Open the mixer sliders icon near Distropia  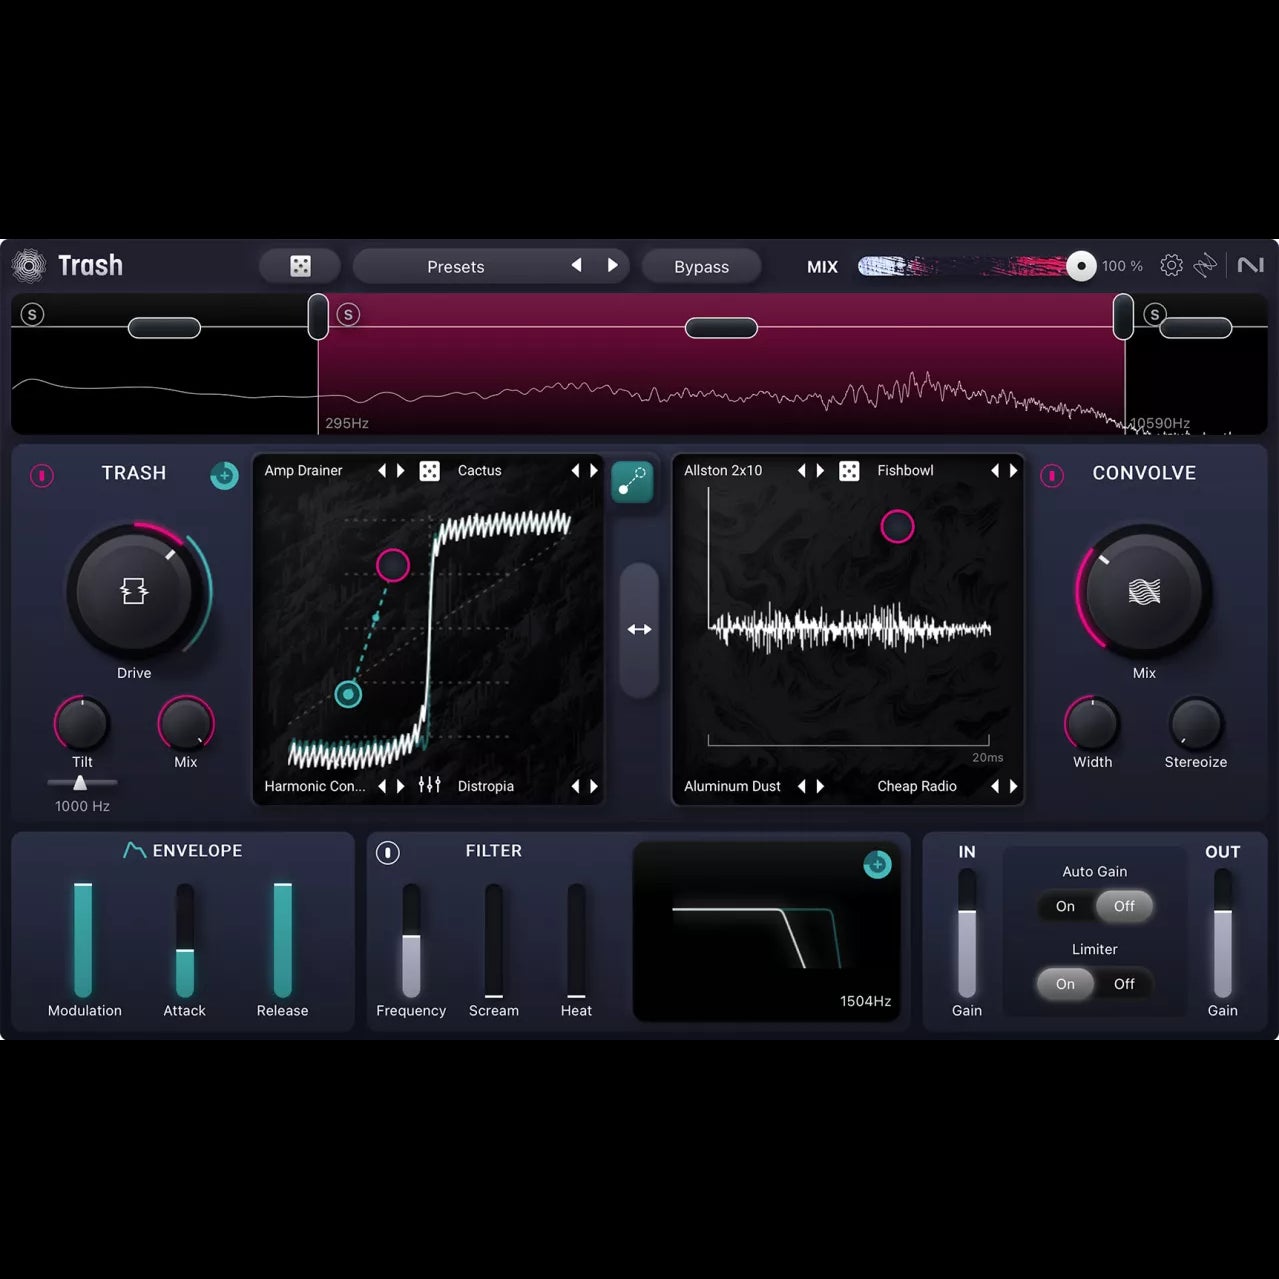coord(429,785)
